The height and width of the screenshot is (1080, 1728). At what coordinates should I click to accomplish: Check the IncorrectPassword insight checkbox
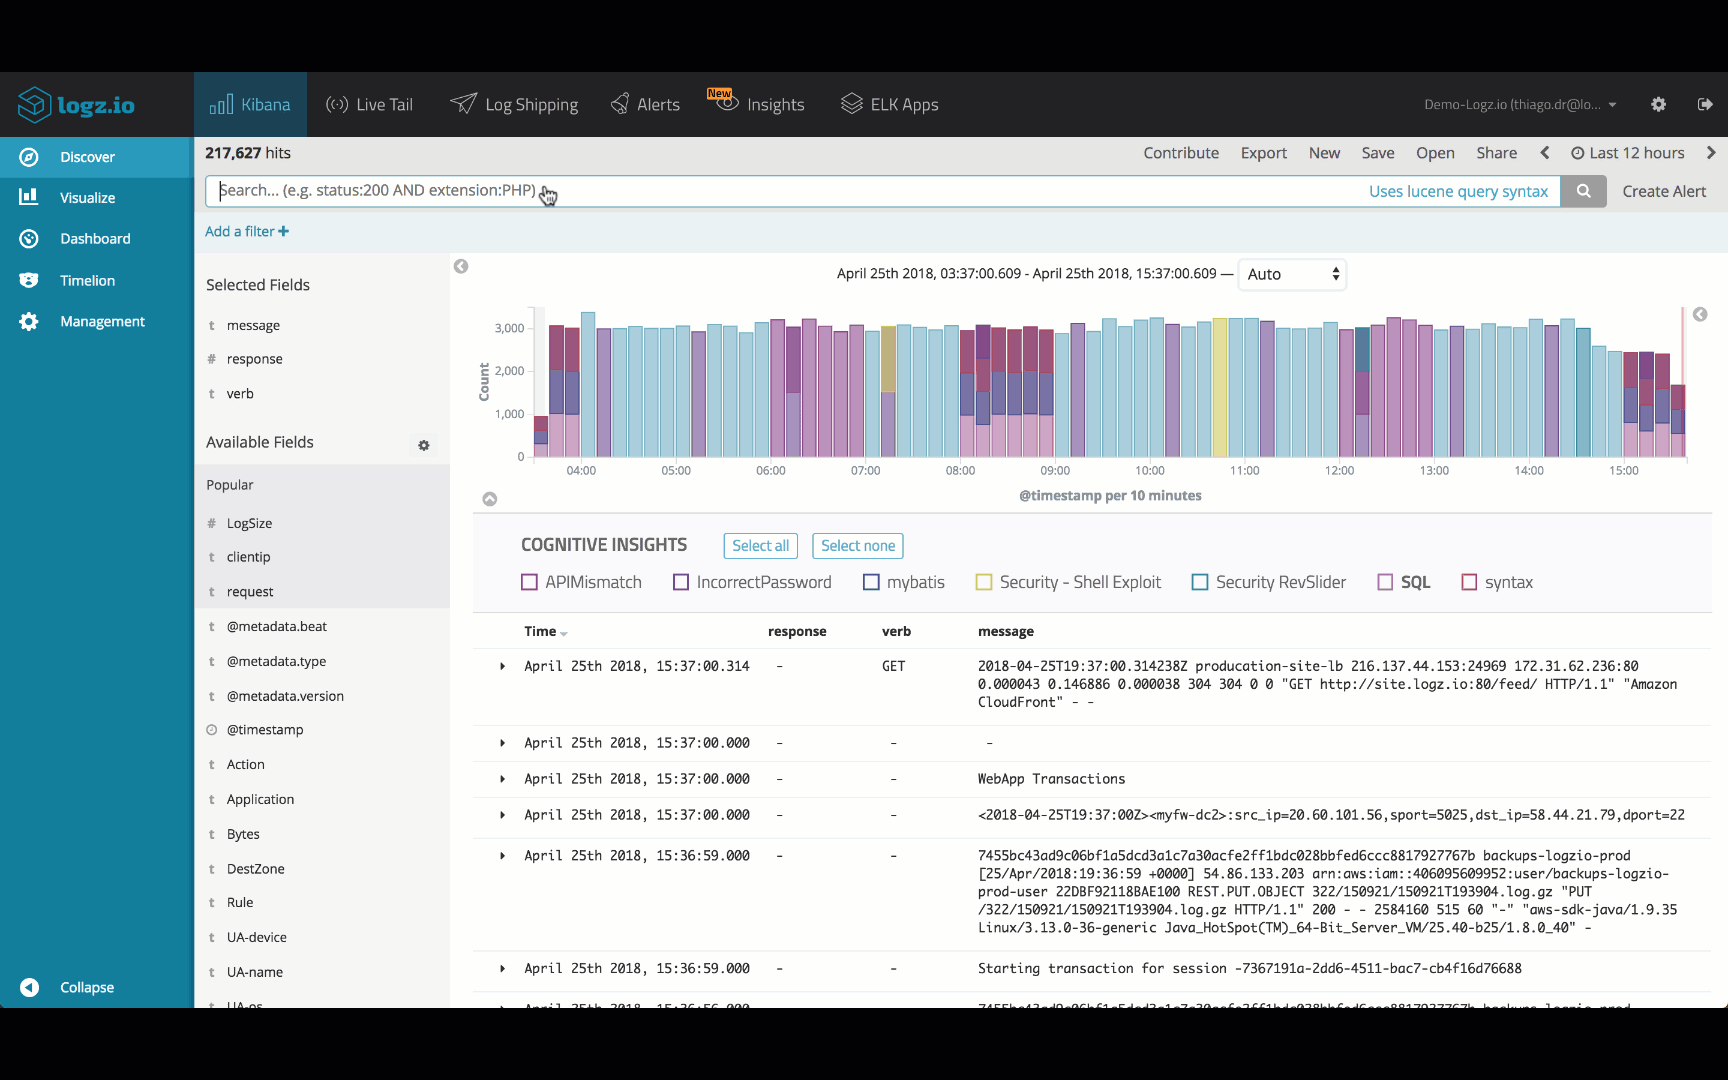(681, 582)
